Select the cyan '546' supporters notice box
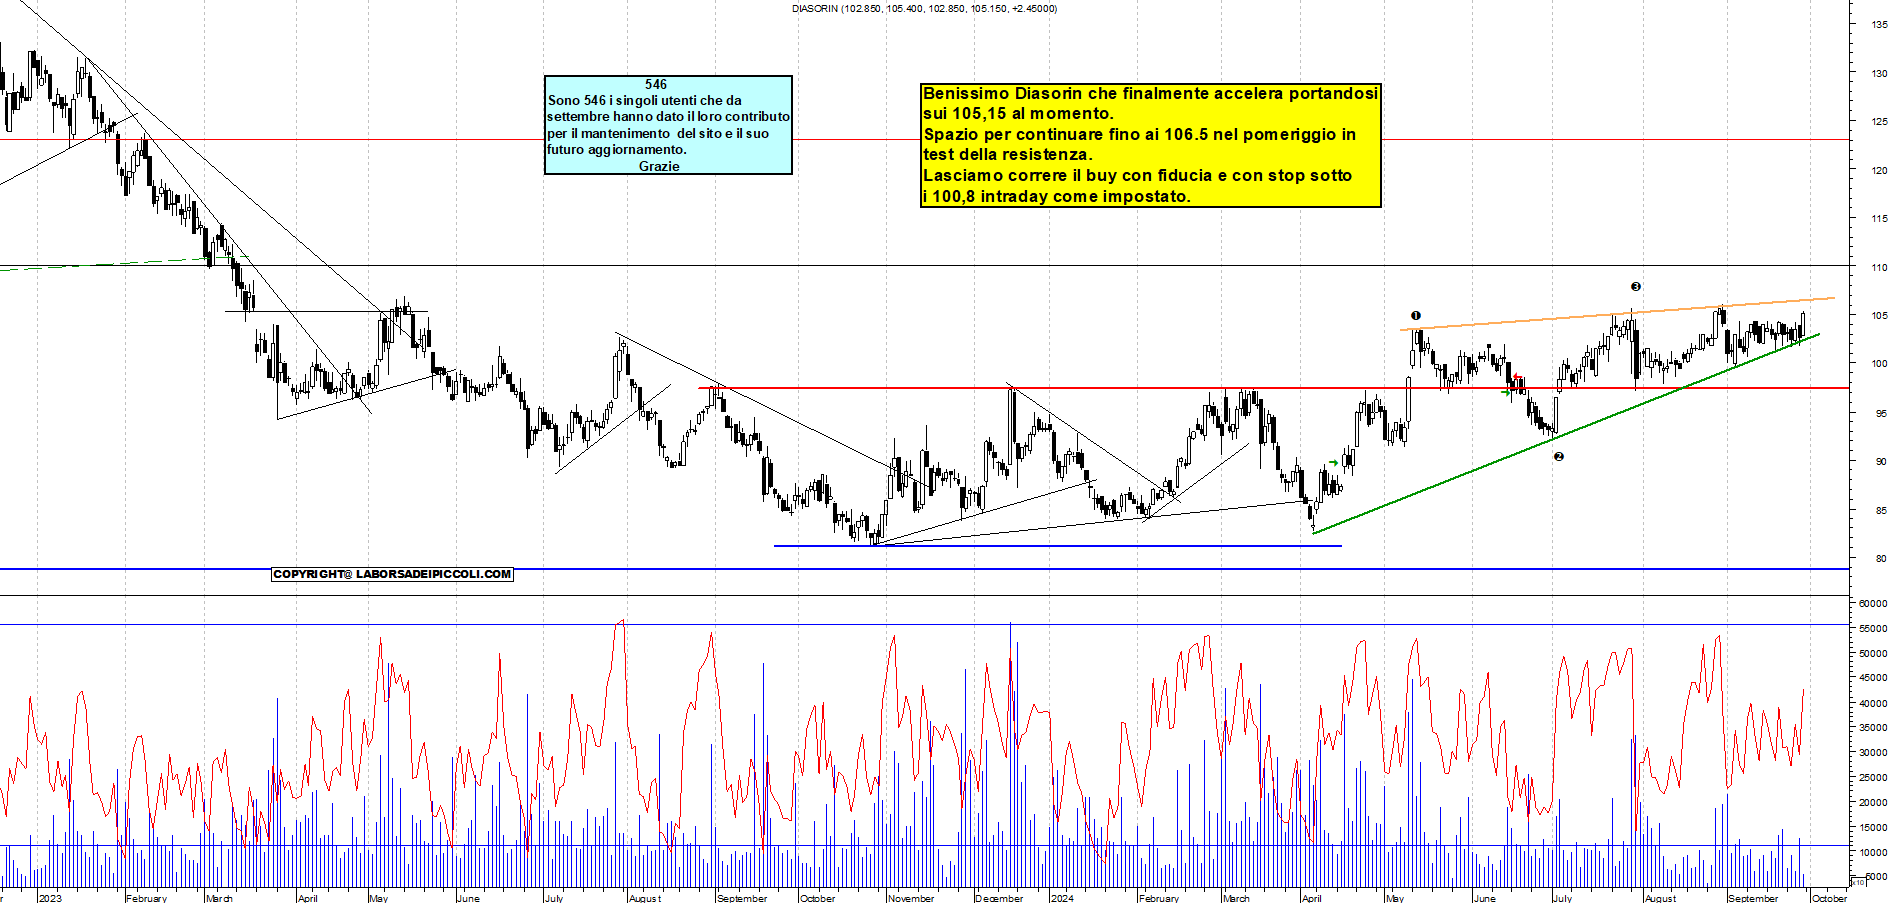Image resolution: width=1890 pixels, height=903 pixels. (668, 125)
